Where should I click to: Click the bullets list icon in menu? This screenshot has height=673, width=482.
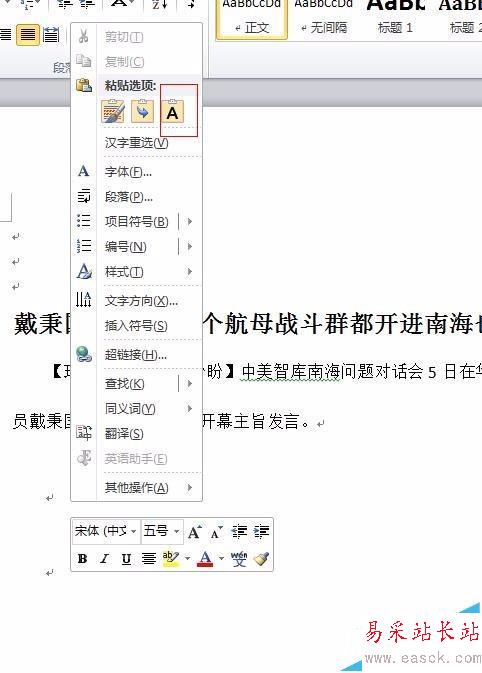pyautogui.click(x=84, y=221)
